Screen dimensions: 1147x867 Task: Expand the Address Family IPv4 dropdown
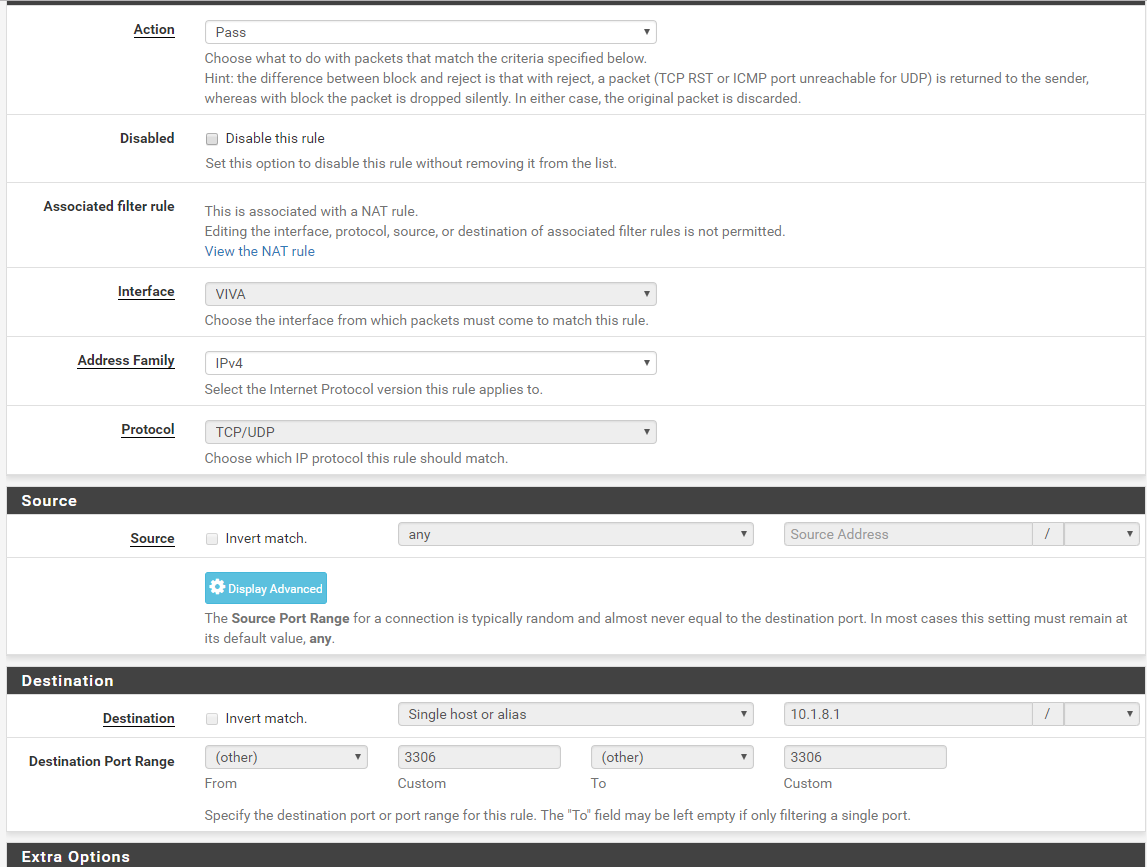(430, 363)
